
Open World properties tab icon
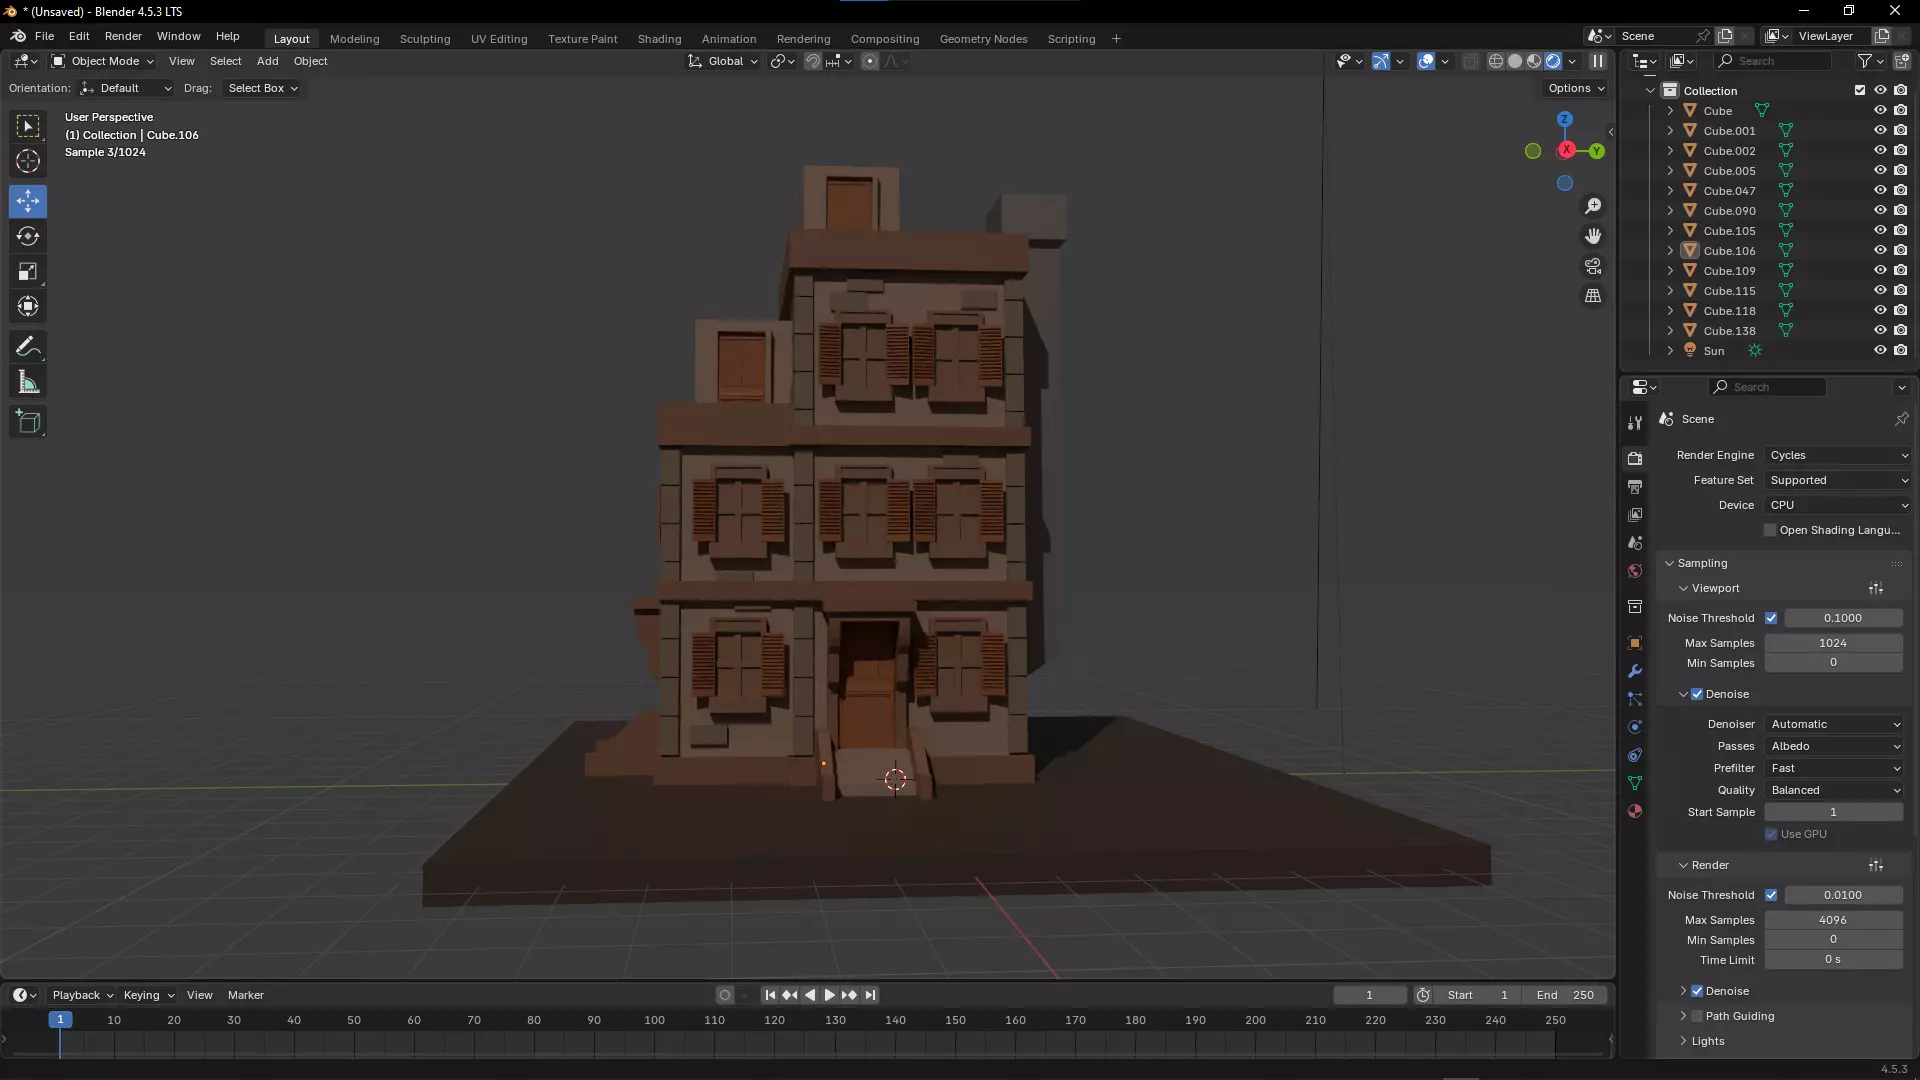coord(1635,571)
